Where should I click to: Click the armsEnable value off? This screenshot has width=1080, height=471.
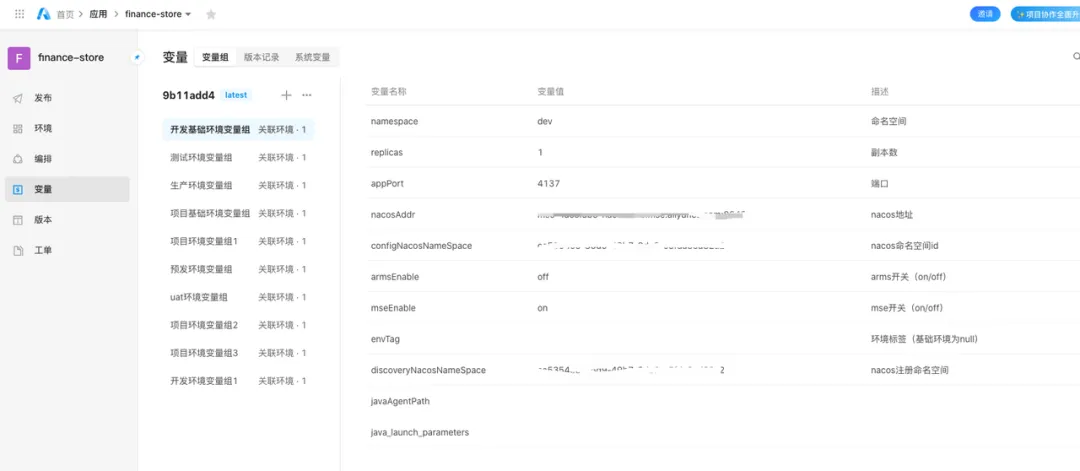click(543, 277)
